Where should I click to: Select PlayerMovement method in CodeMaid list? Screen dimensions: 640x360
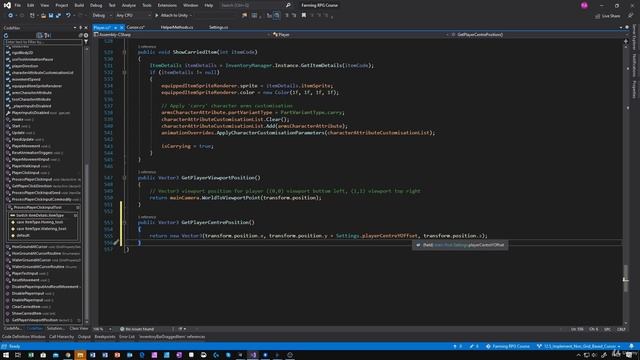(26, 146)
